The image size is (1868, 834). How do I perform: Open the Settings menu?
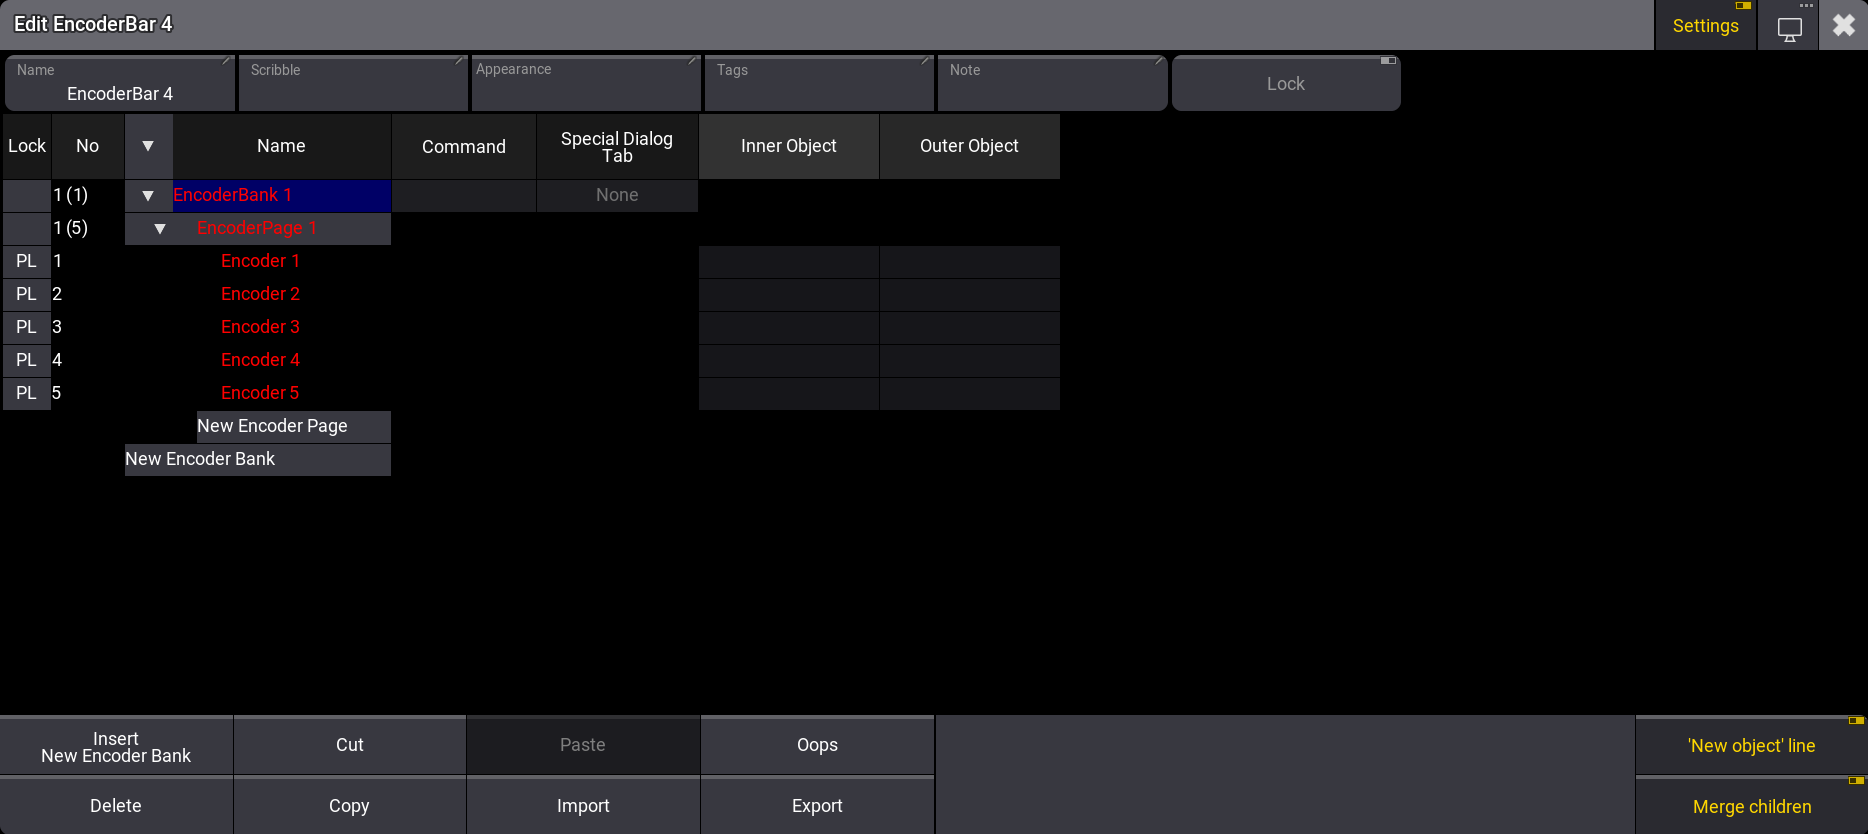1705,26
